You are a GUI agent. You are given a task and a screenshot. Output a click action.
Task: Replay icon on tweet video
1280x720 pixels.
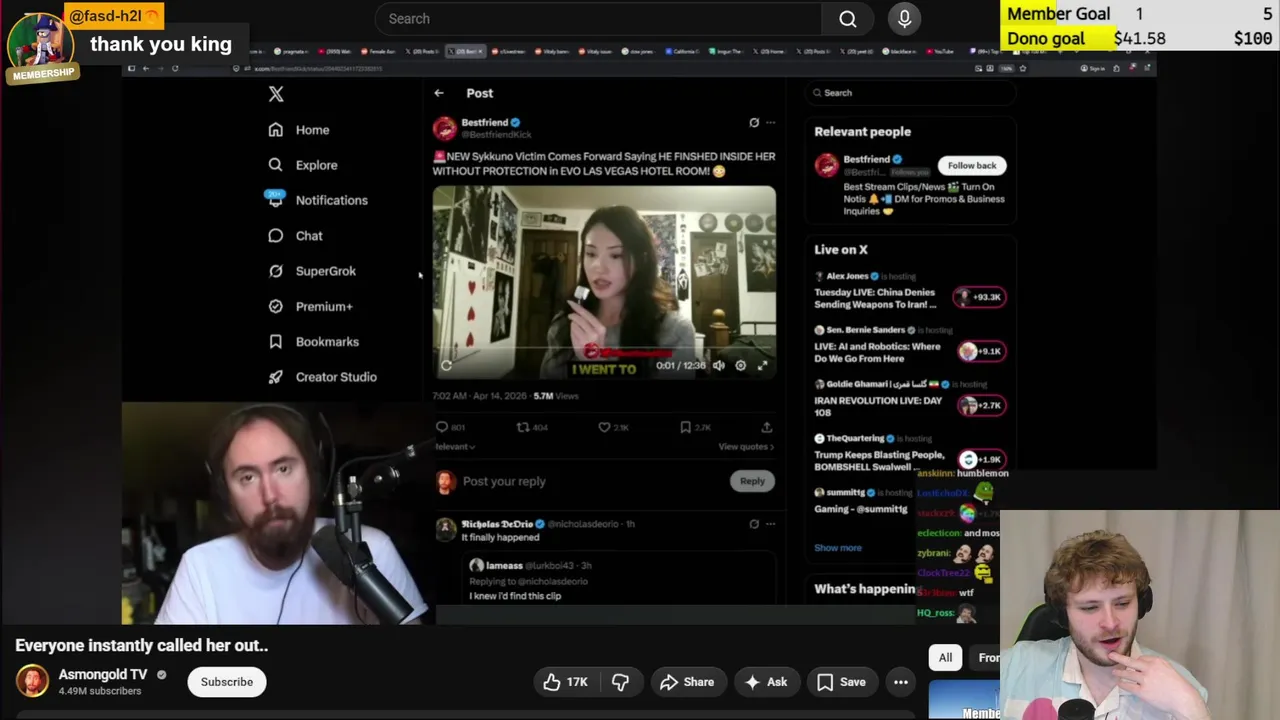click(447, 365)
